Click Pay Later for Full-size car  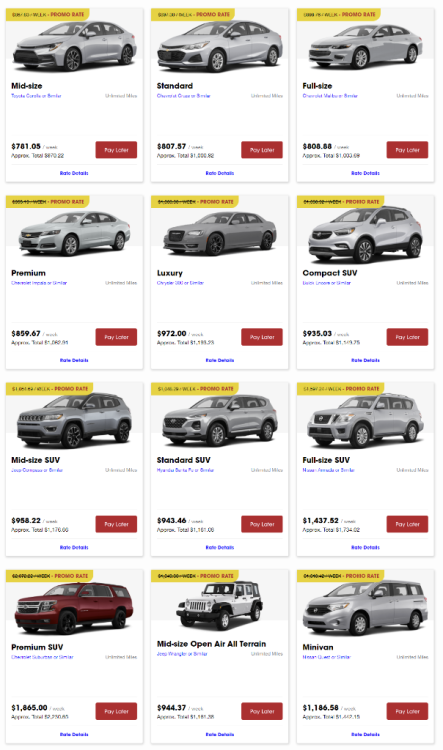[407, 150]
